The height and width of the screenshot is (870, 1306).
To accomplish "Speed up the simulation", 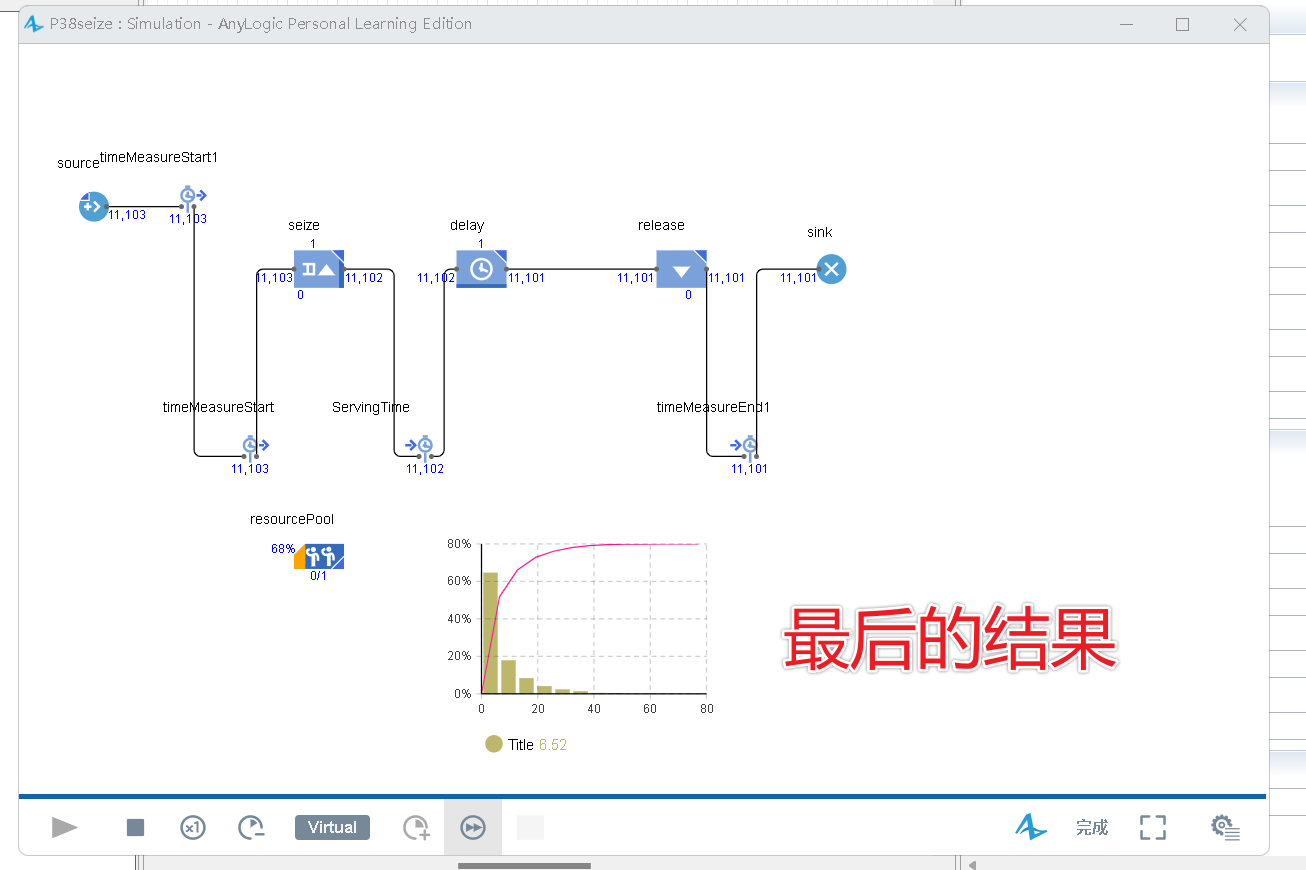I will (x=416, y=828).
